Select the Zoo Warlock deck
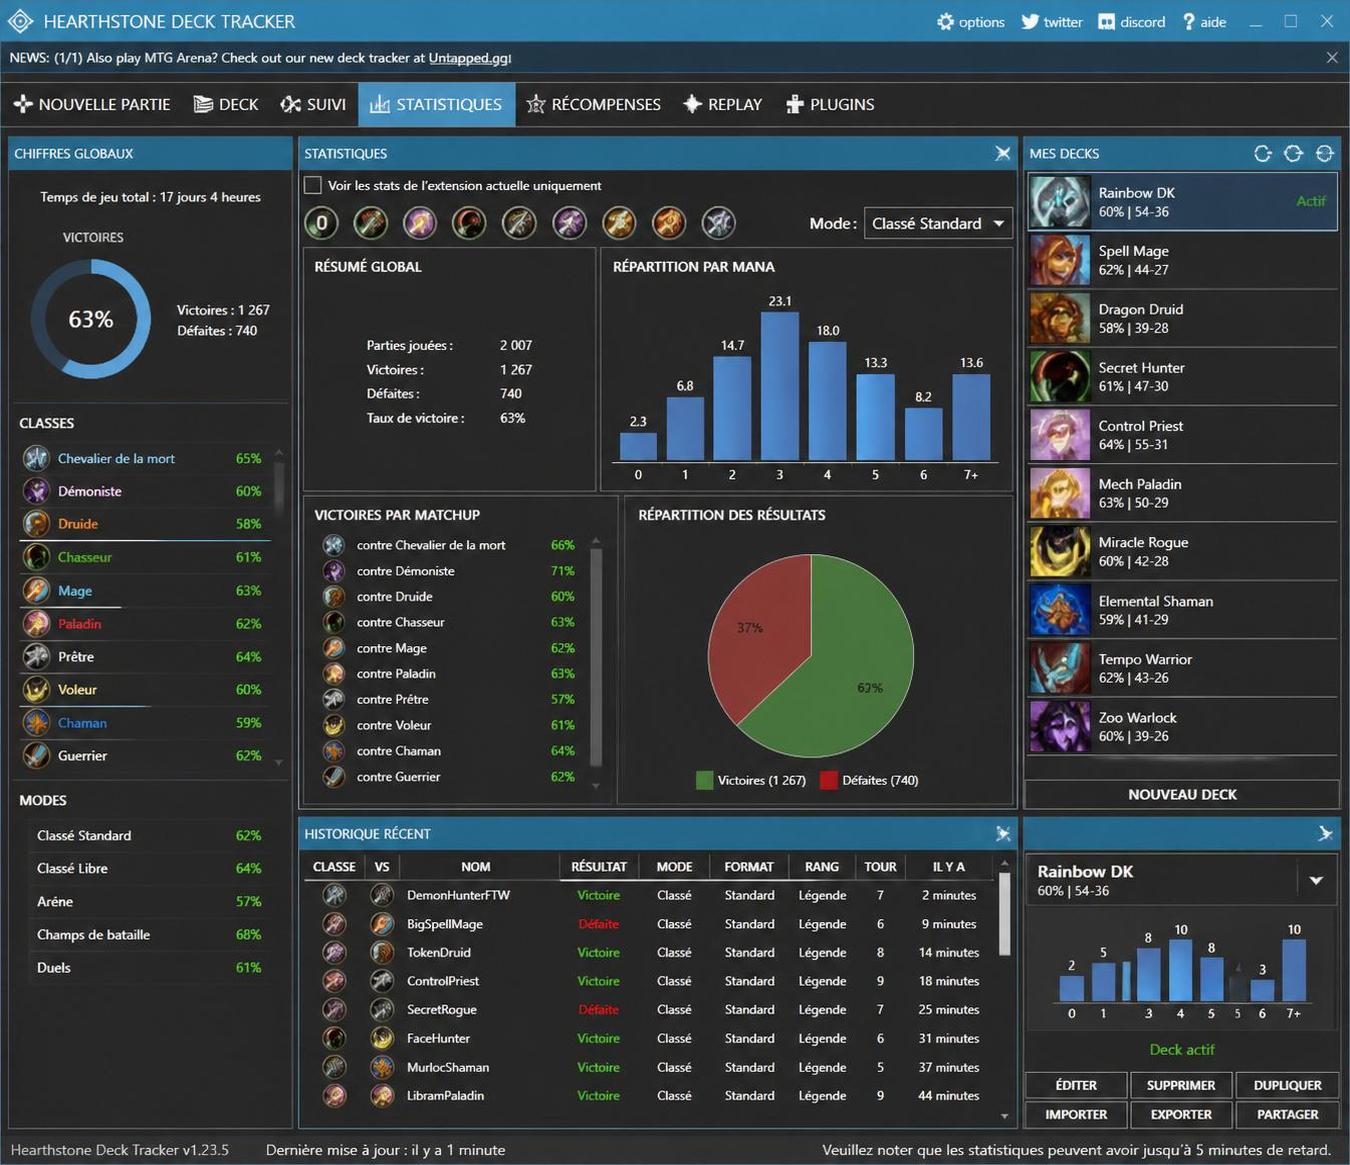1350x1165 pixels. tap(1182, 727)
